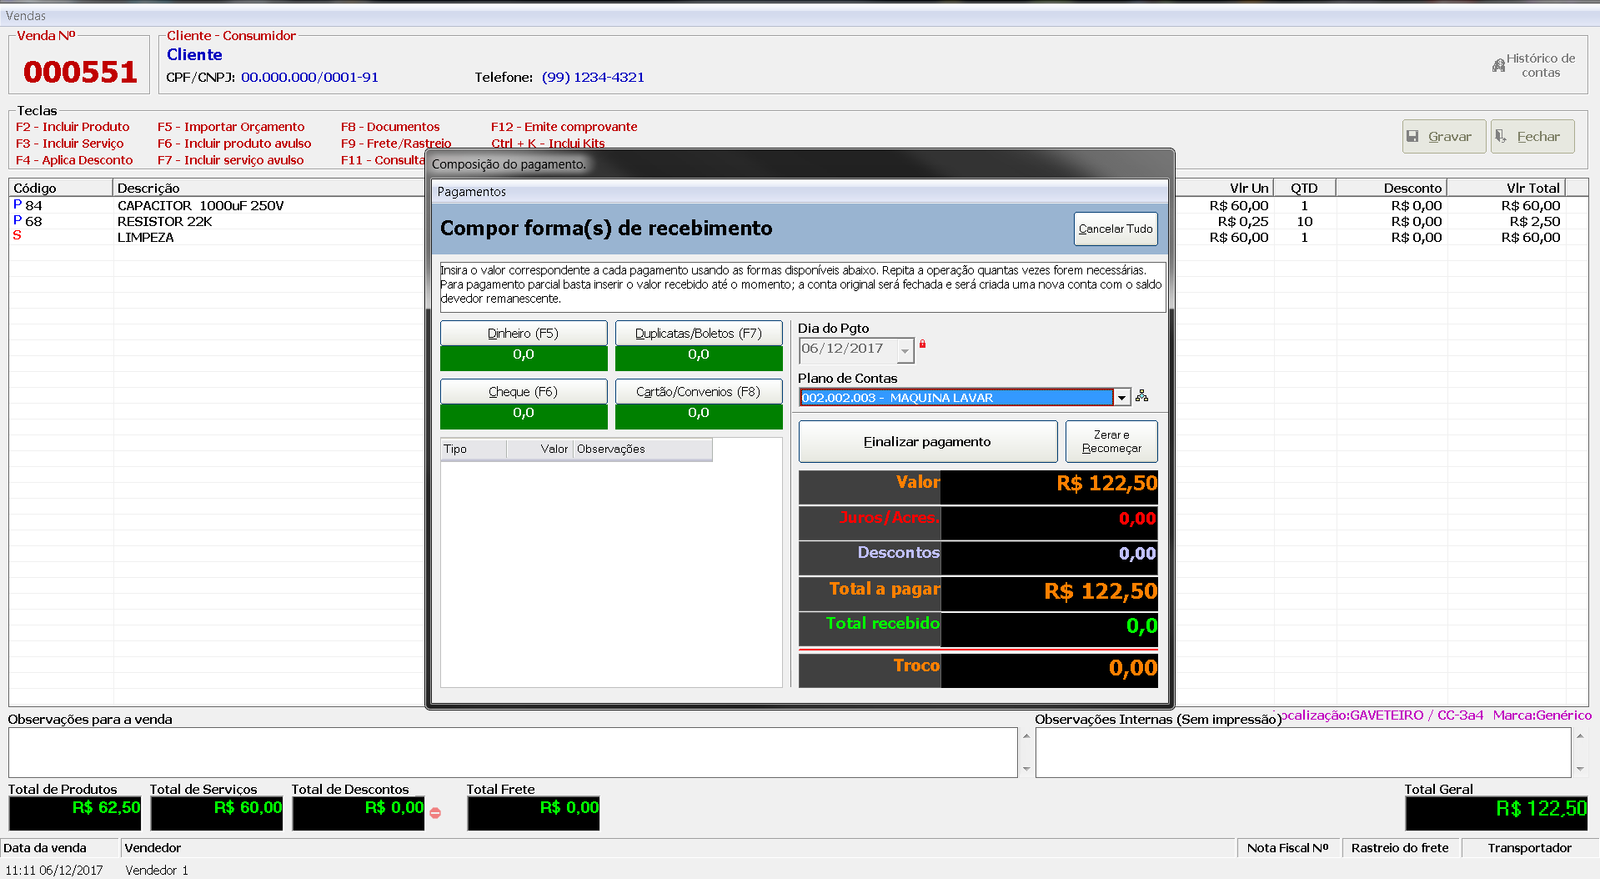1600x879 pixels.
Task: Click the Histórico de contas icon
Action: click(x=1498, y=66)
